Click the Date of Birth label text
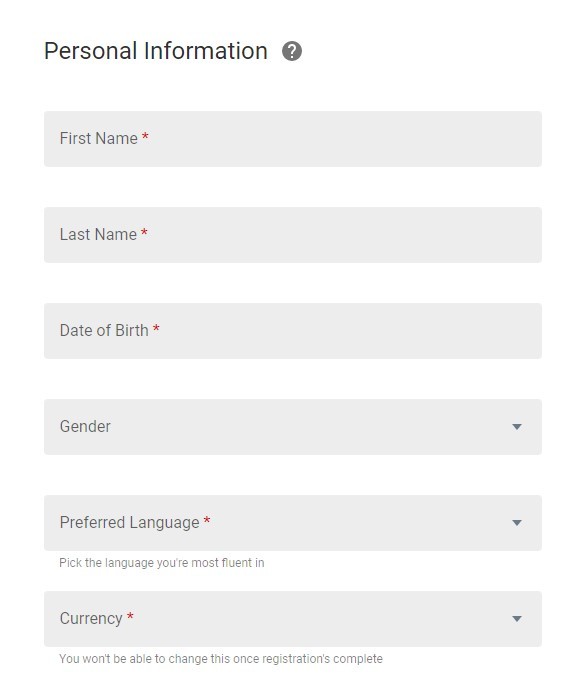This screenshot has width=582, height=683. click(x=104, y=331)
